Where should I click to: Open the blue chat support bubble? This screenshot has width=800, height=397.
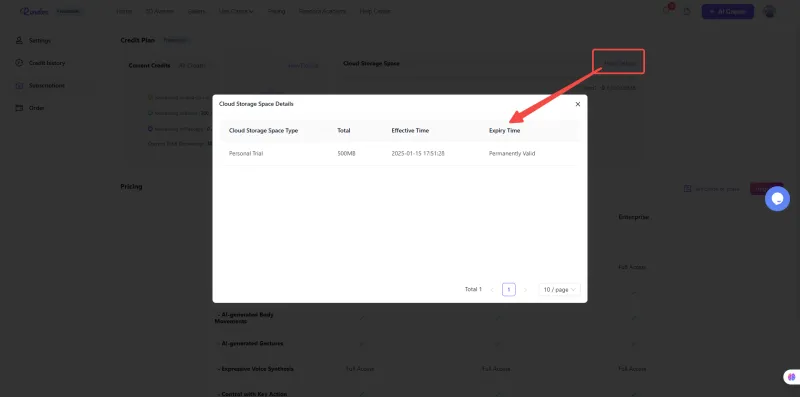click(777, 199)
